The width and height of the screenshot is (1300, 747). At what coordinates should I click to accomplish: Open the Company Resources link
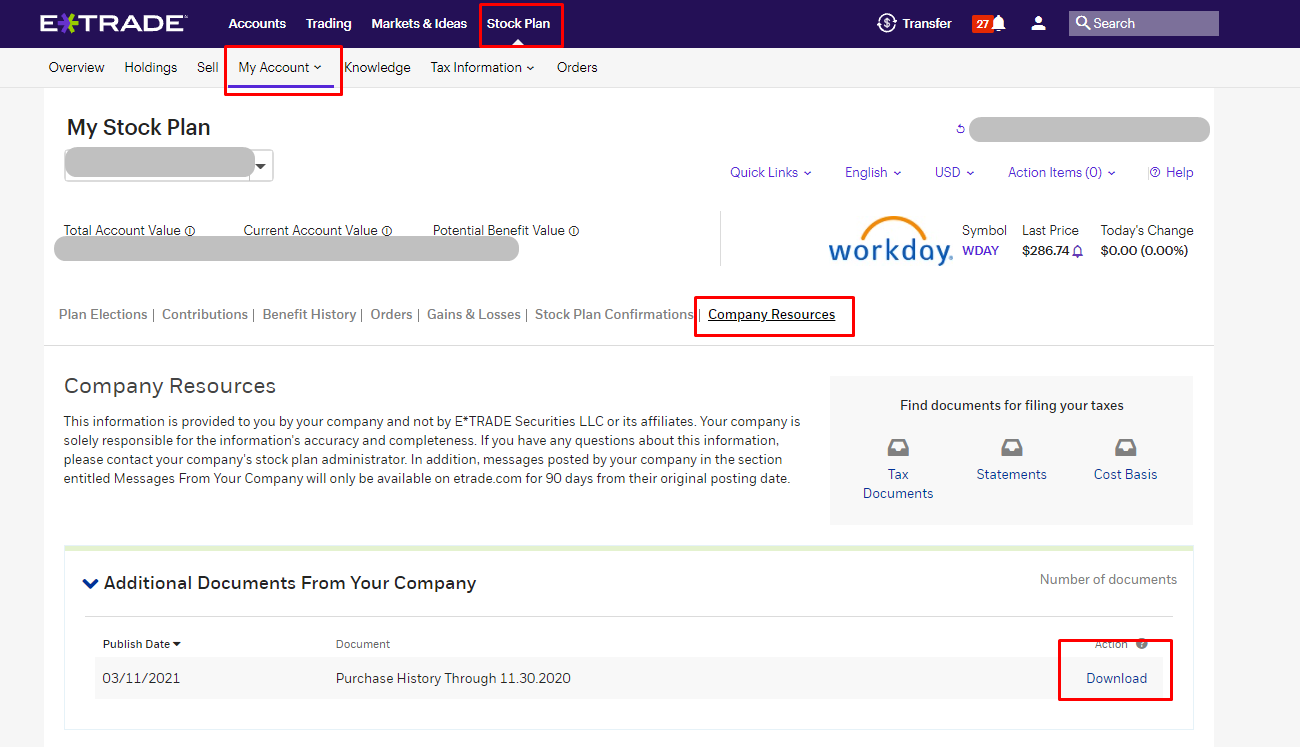point(771,314)
